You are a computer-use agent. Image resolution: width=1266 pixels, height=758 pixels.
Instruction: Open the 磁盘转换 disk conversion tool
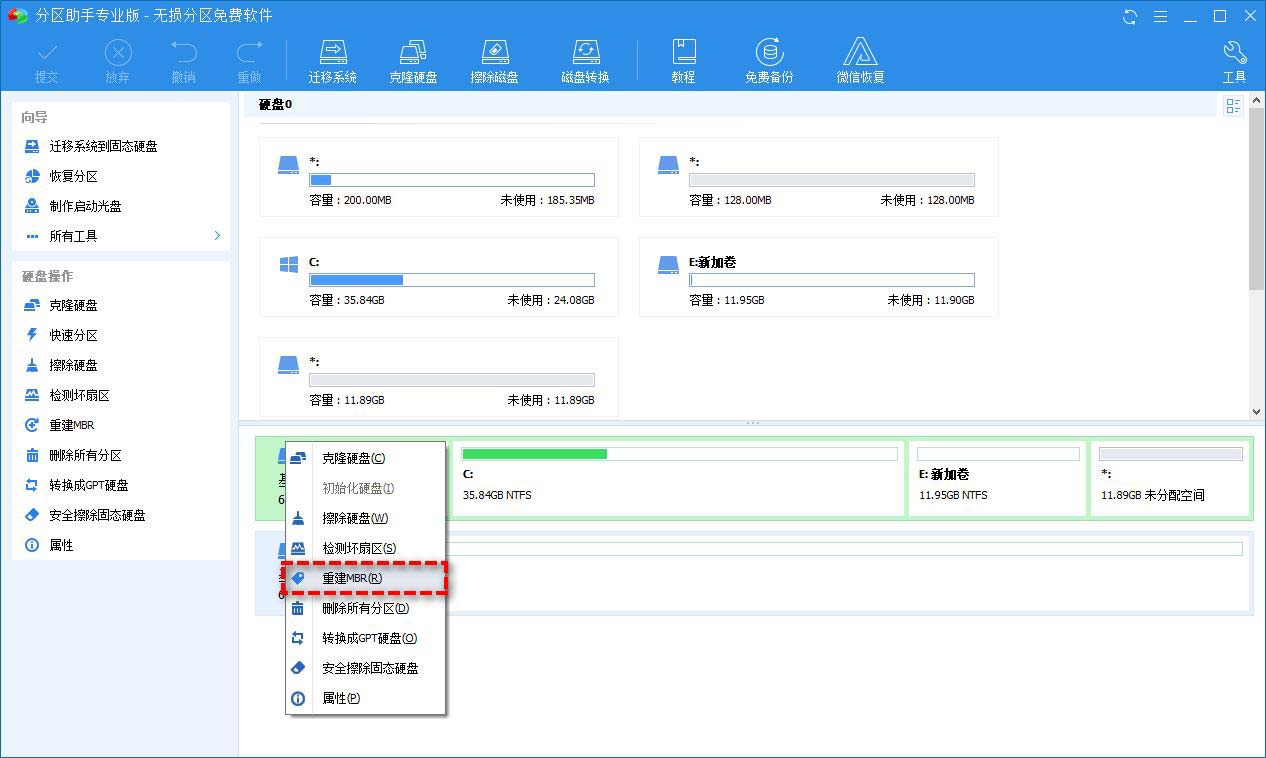pyautogui.click(x=585, y=58)
